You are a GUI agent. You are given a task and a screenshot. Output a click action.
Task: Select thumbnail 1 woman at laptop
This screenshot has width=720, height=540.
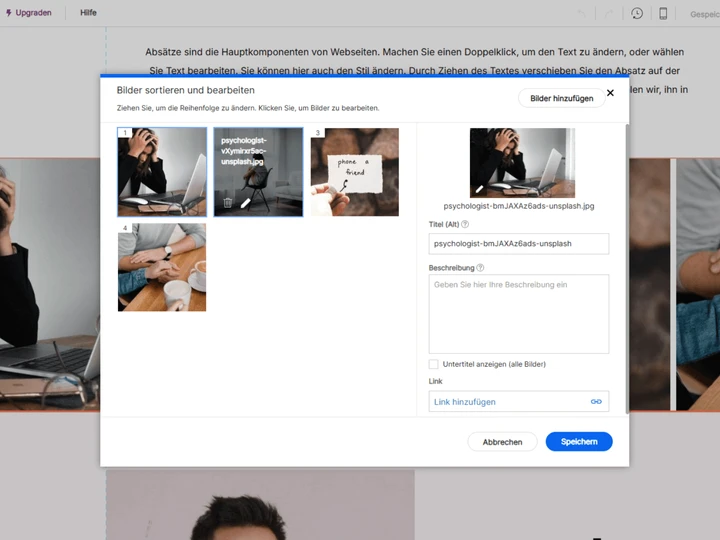[x=162, y=172]
